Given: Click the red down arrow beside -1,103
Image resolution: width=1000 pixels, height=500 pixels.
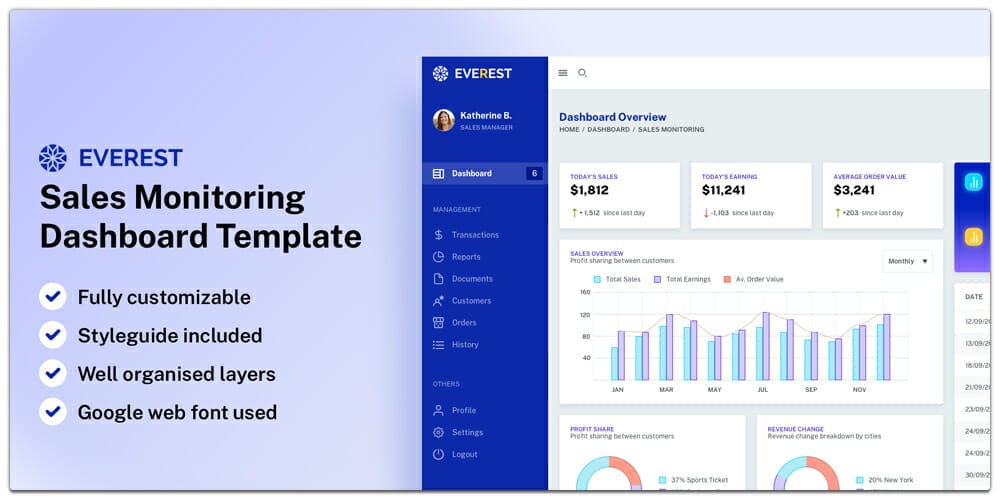Looking at the screenshot, I should pyautogui.click(x=706, y=213).
